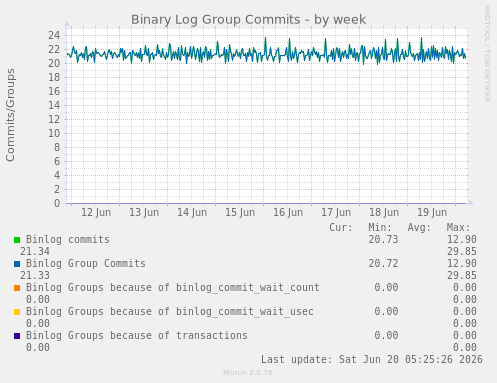Viewport: 497px width, 383px height.
Task: Click the blue Binlog Group Commits legend swatch
Action: point(17,264)
